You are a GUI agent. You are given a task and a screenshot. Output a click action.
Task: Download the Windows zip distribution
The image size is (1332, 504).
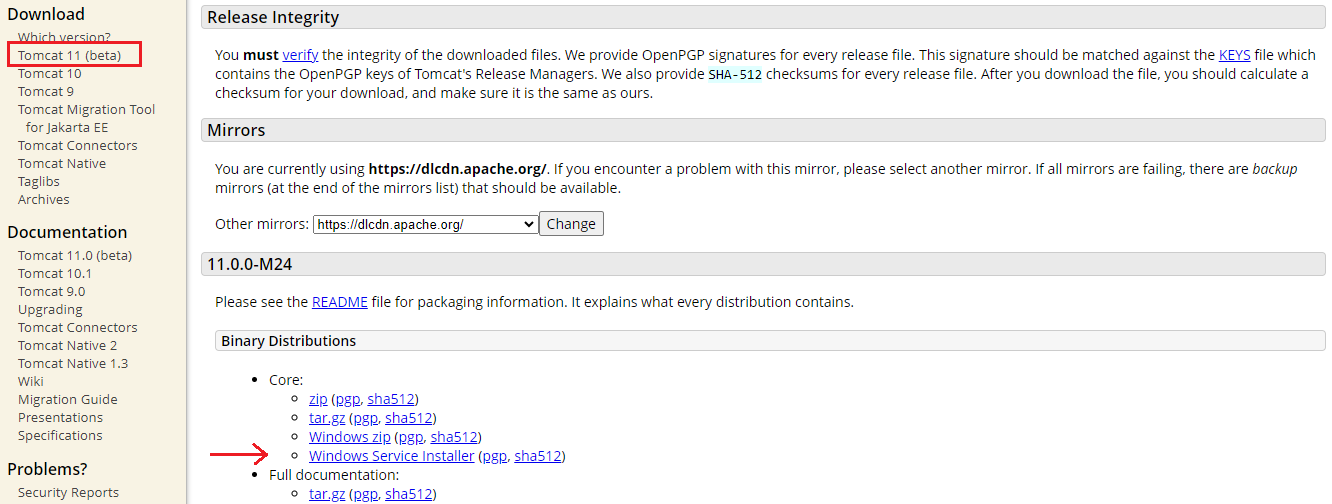(349, 437)
